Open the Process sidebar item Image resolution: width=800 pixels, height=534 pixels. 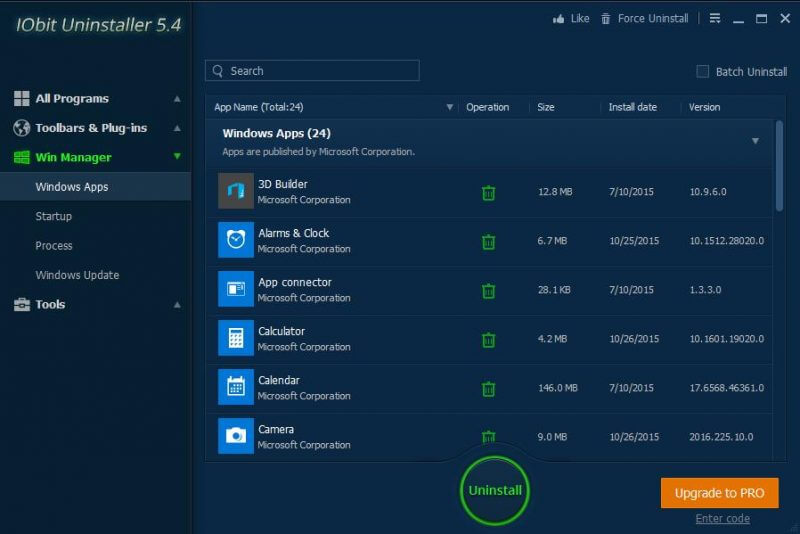(54, 246)
